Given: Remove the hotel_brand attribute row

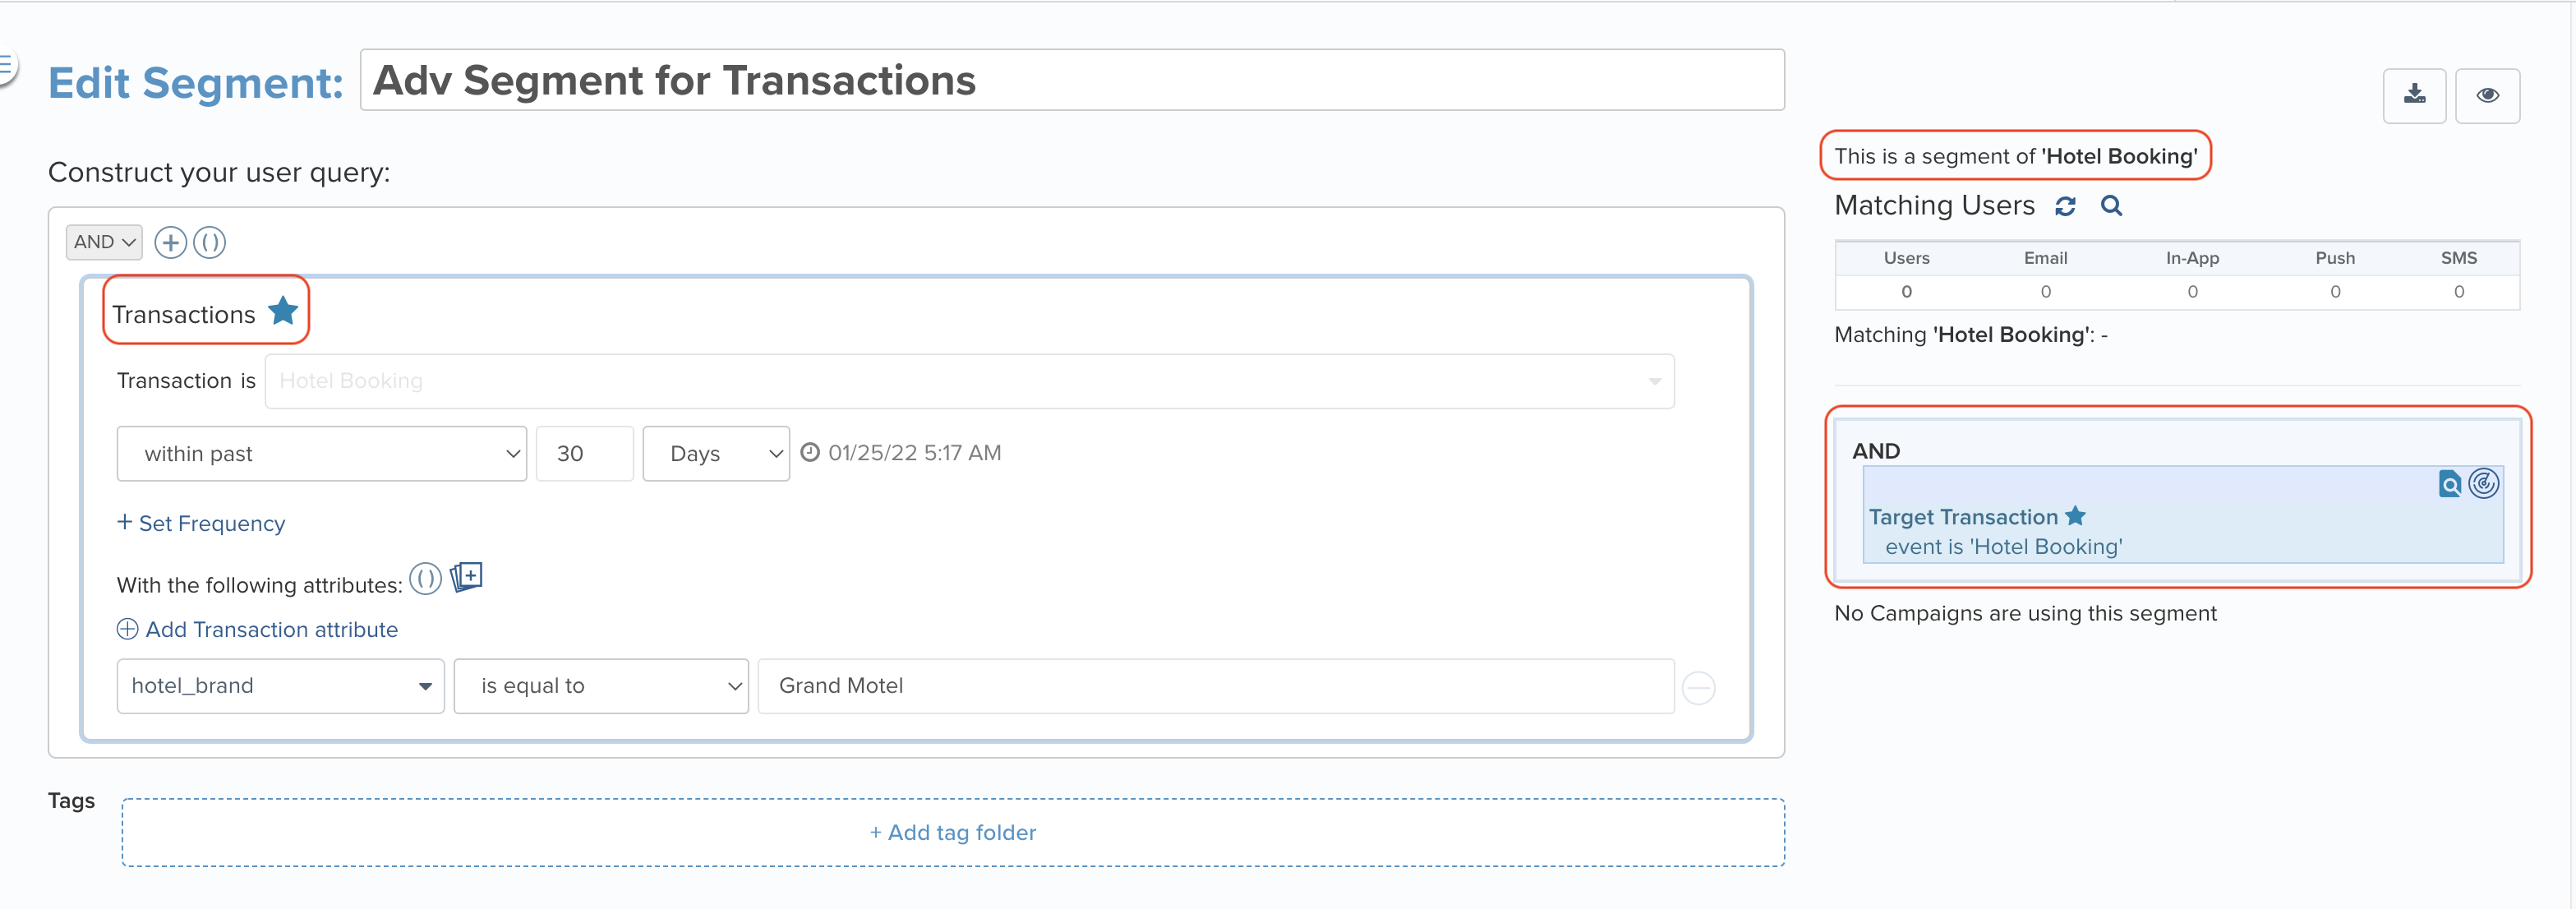Looking at the screenshot, I should (x=1698, y=688).
